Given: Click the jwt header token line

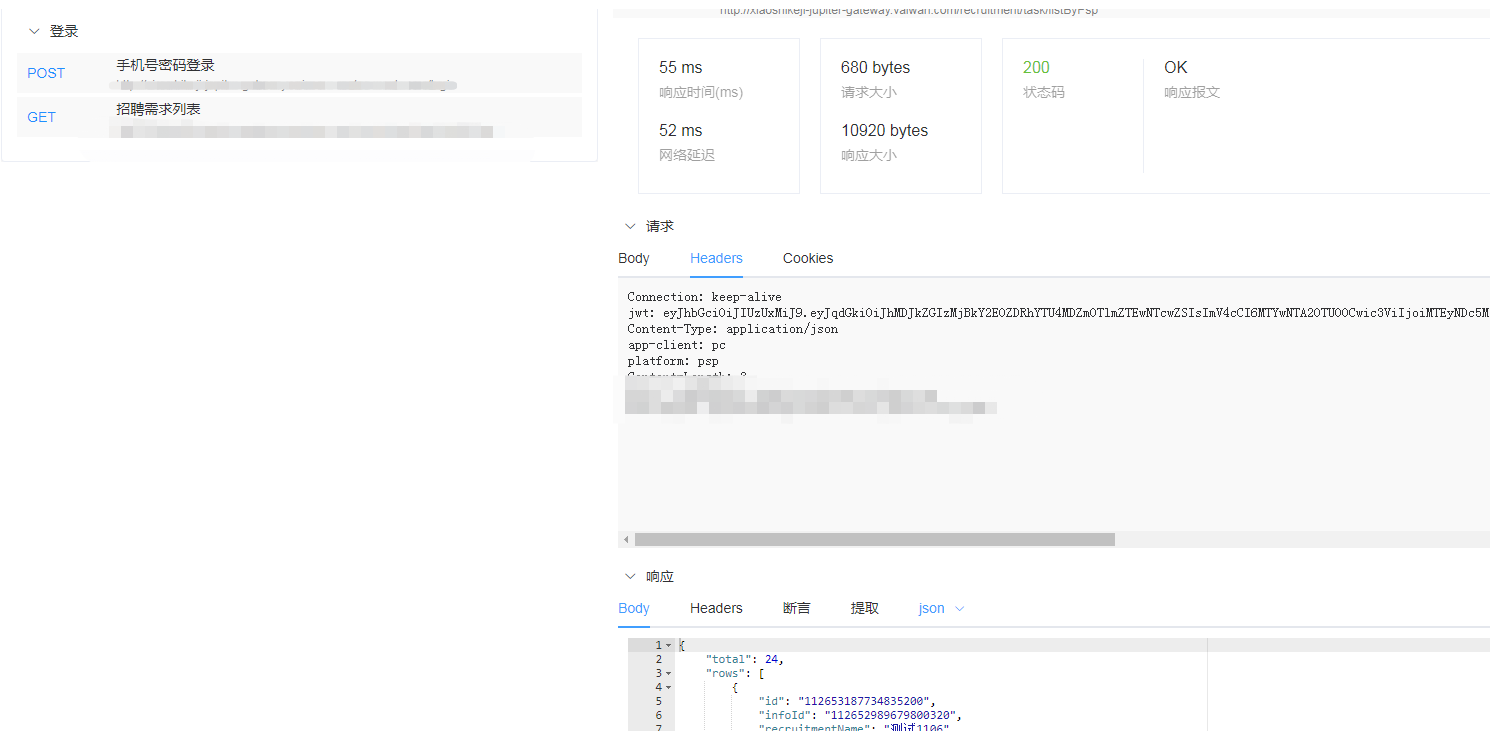Looking at the screenshot, I should point(1058,313).
